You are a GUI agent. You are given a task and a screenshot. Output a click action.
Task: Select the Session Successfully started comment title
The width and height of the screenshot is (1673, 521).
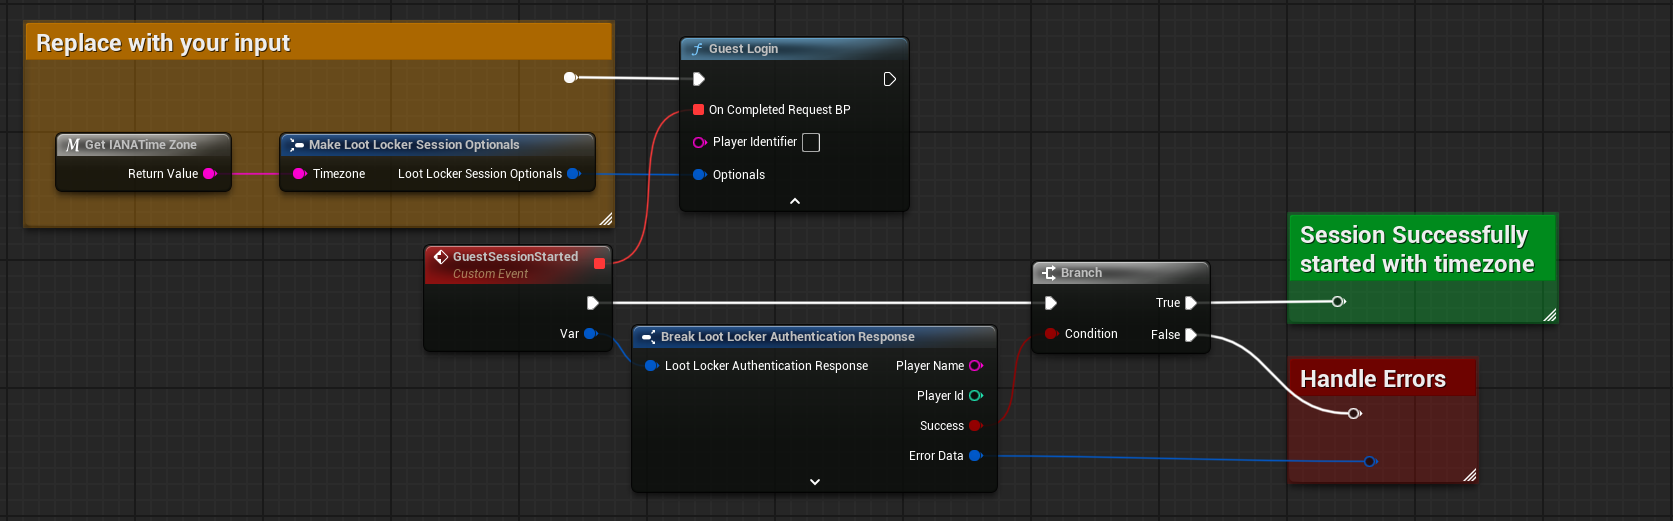pos(1416,249)
